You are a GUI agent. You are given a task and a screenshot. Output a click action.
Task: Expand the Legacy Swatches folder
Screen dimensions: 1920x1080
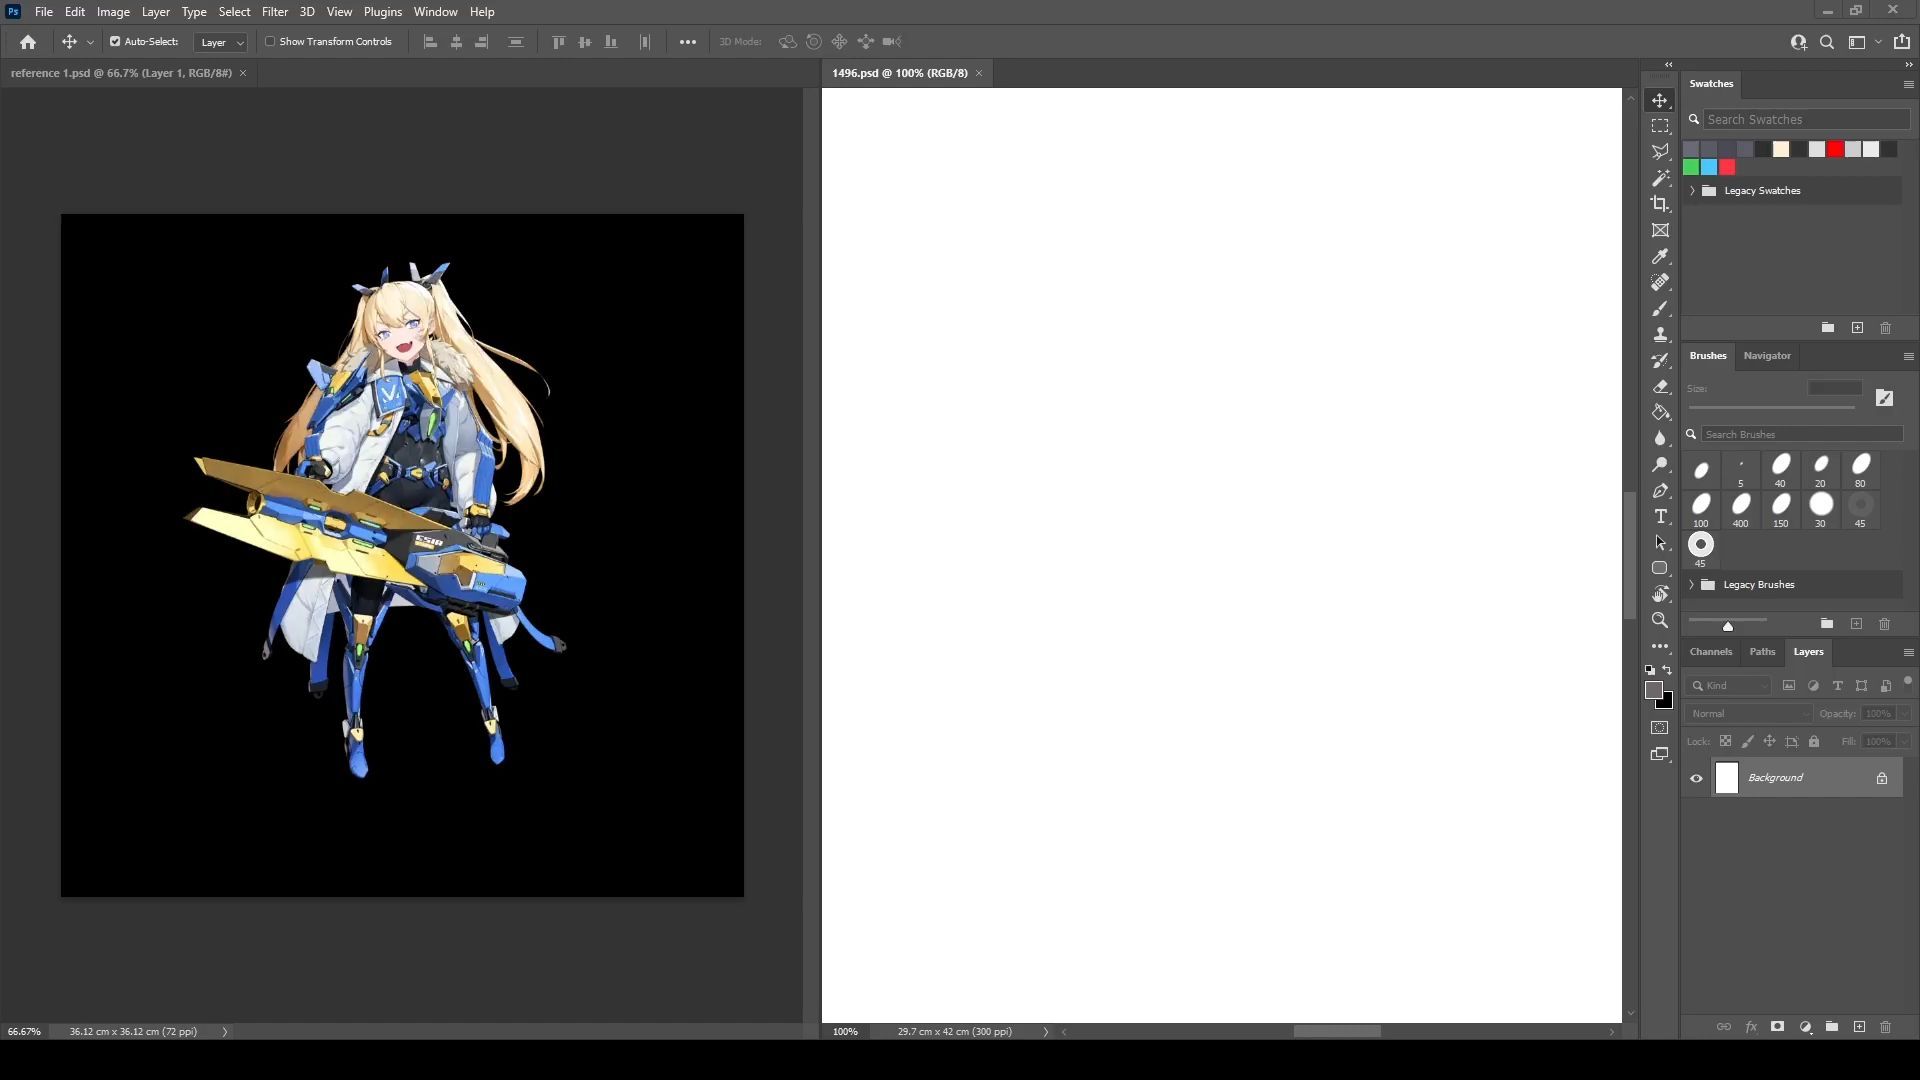pos(1692,191)
